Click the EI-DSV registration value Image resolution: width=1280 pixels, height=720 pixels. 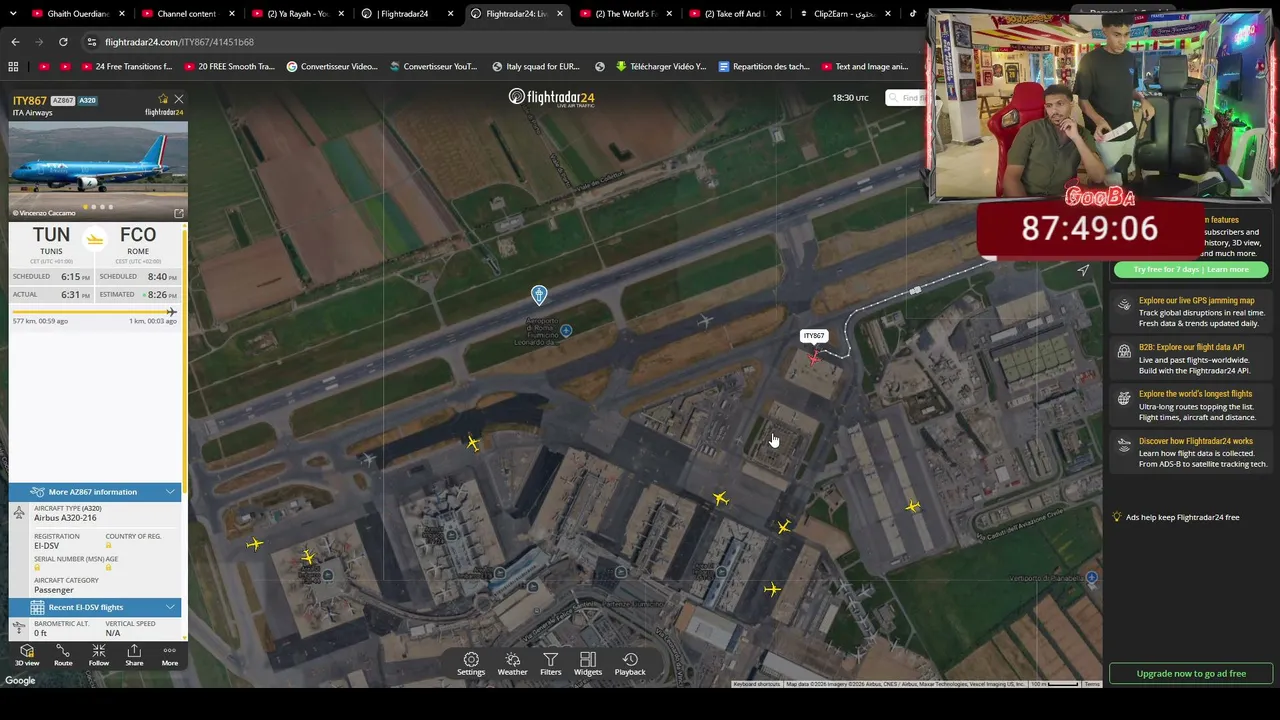click(46, 546)
